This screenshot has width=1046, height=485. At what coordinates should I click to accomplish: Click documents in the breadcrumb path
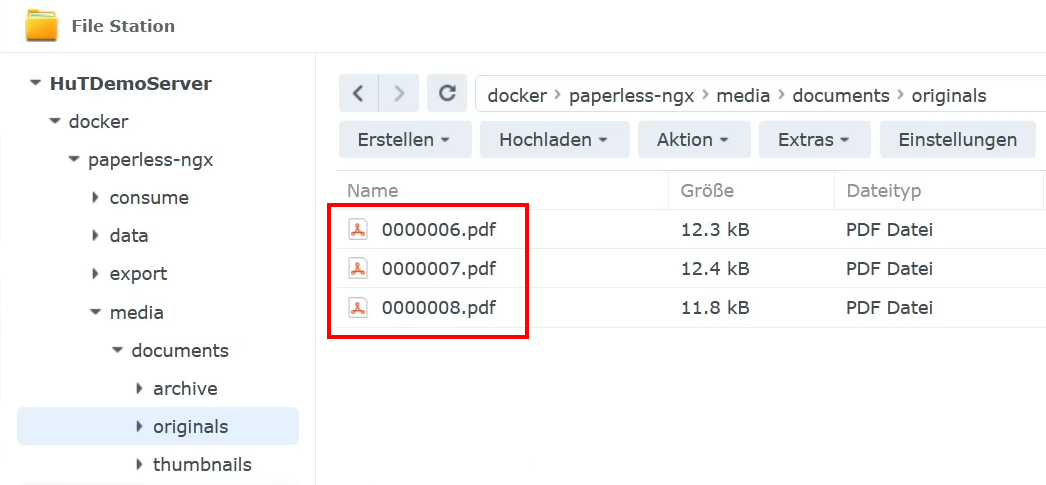(841, 95)
